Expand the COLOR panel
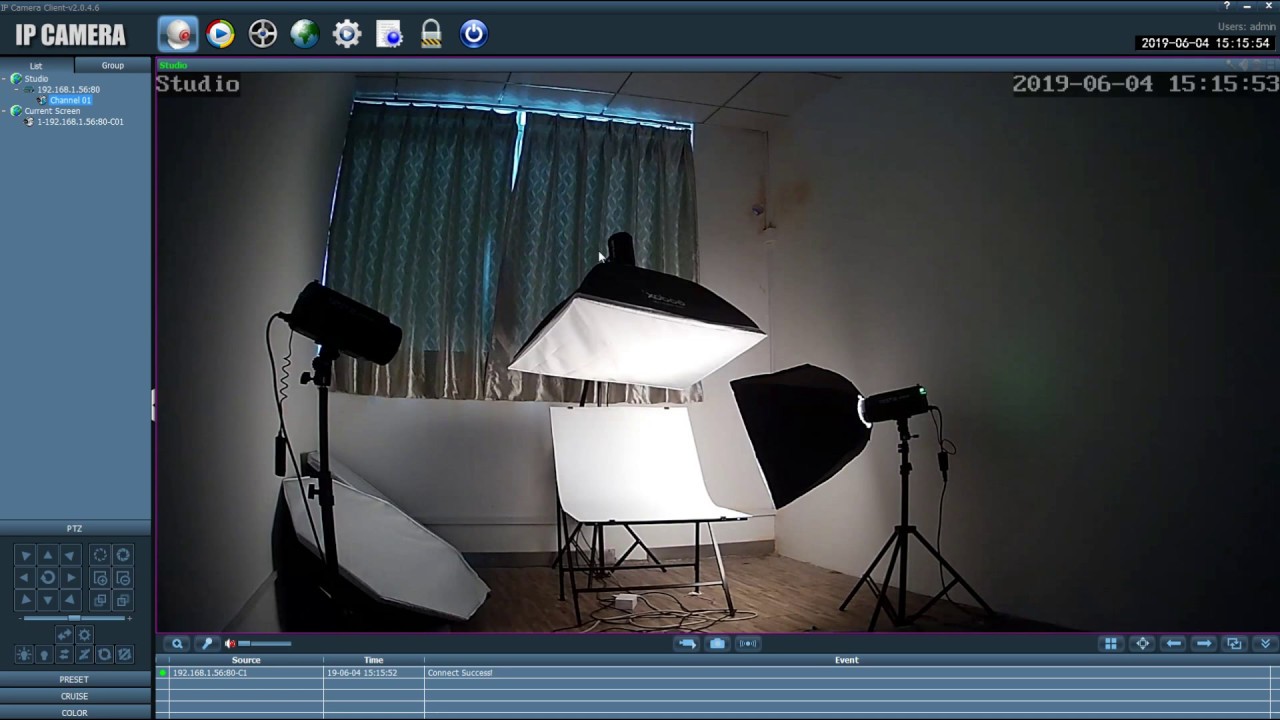 coord(75,713)
